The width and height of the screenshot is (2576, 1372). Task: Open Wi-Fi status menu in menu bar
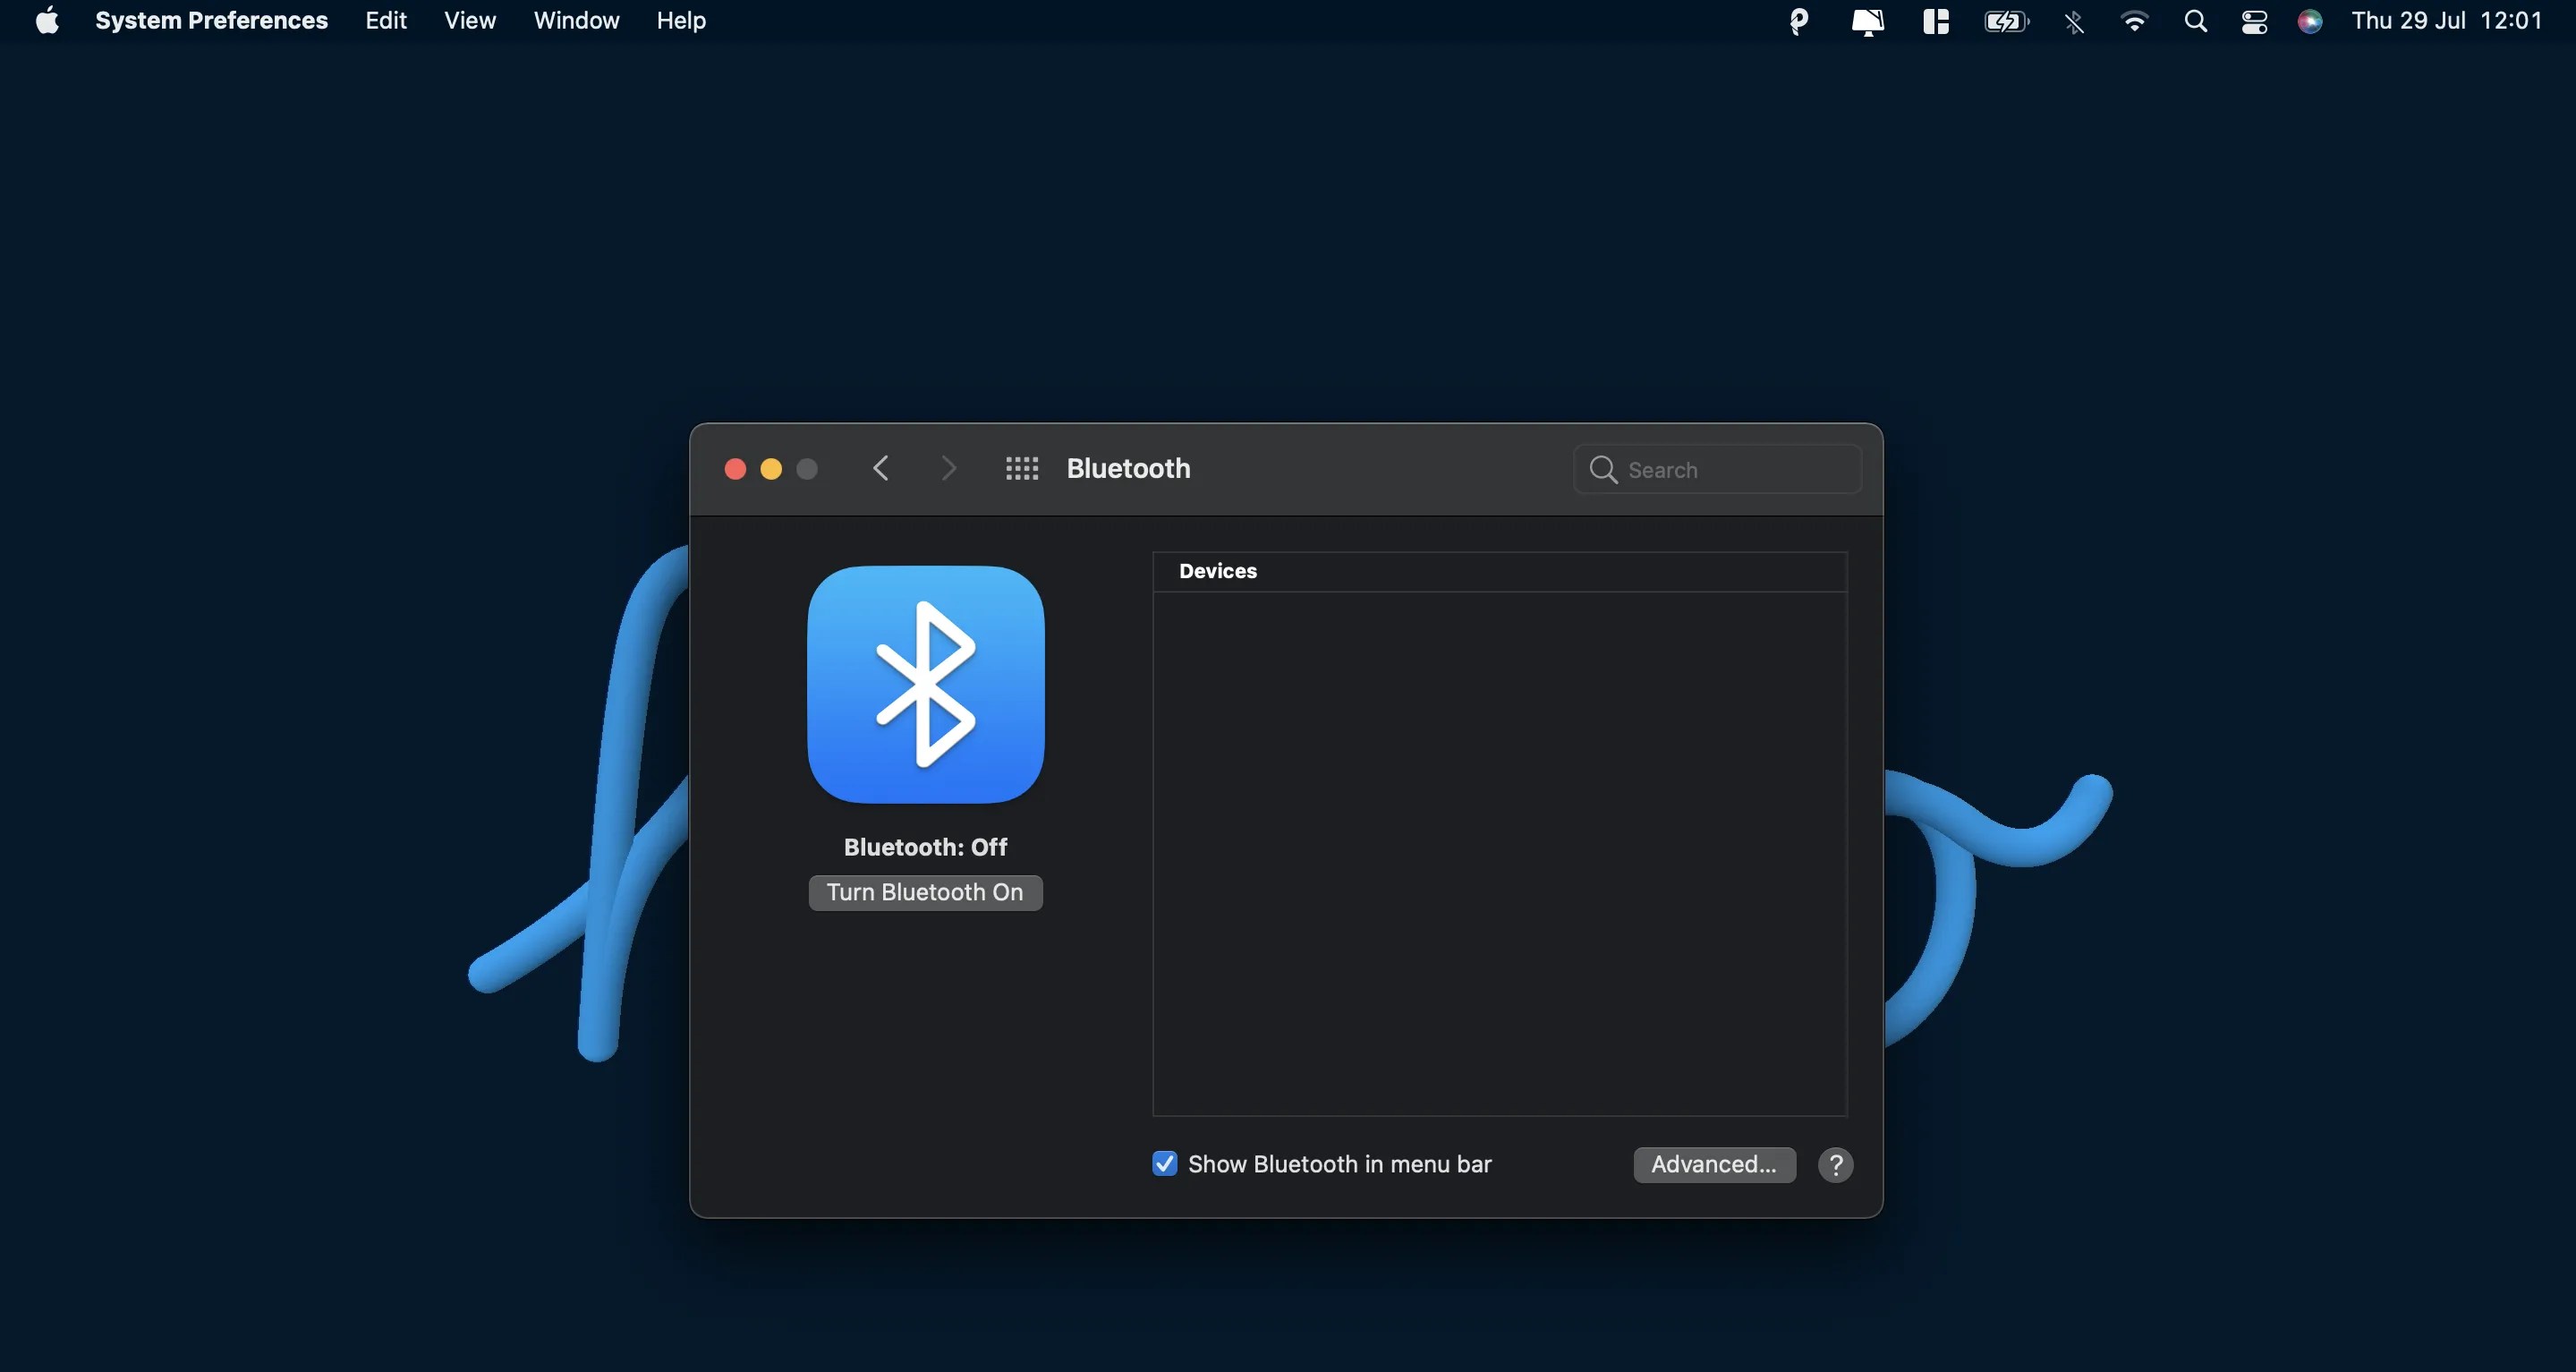2134,21
